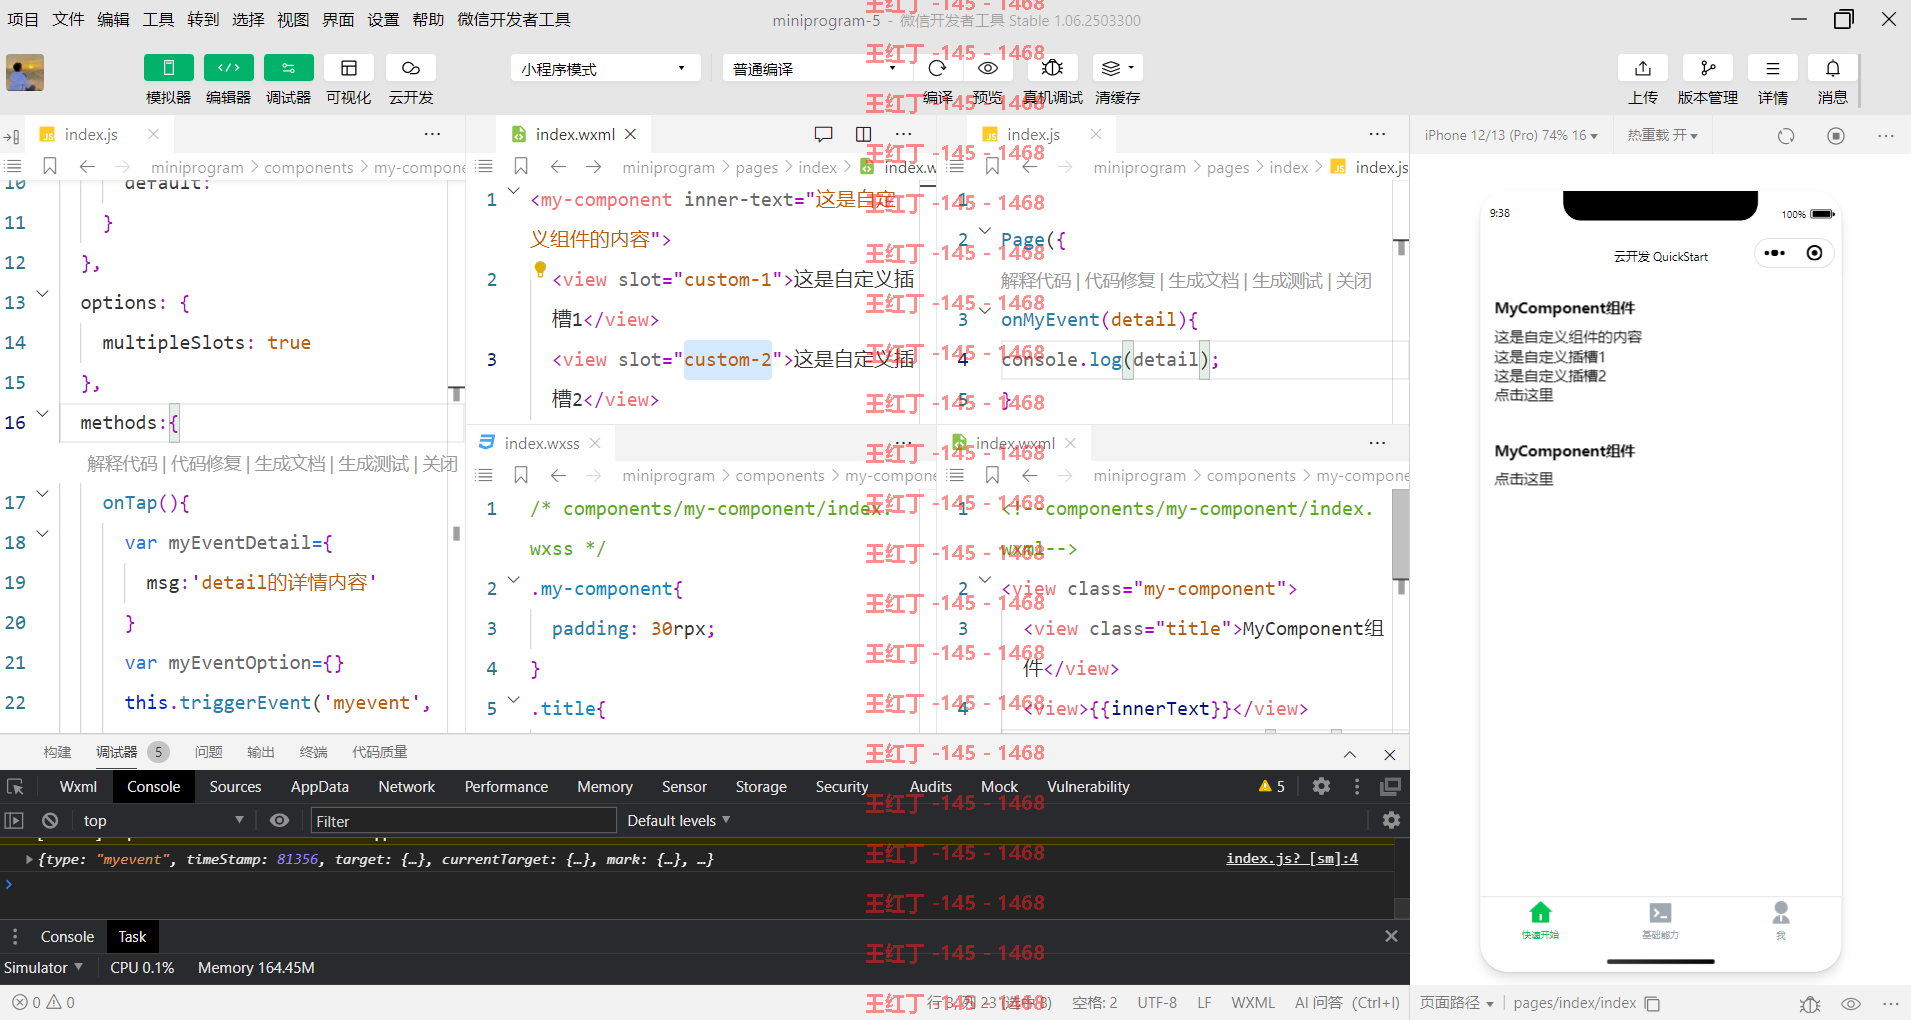Image resolution: width=1911 pixels, height=1020 pixels.
Task: Open the Wxml devtools tab
Action: pos(78,787)
